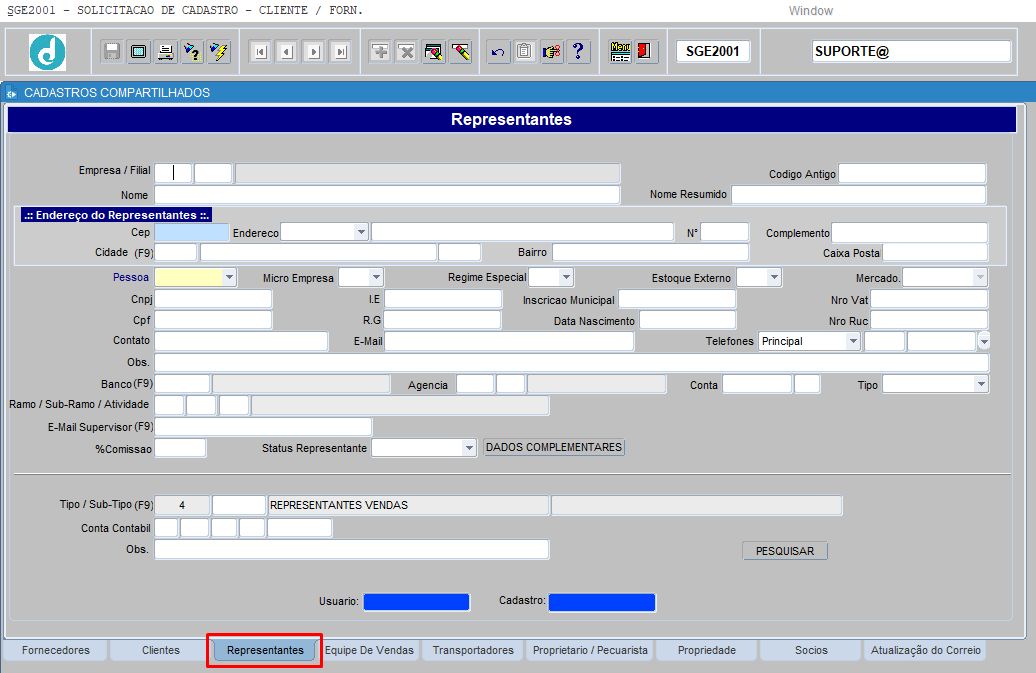Click the blue Cadastro field
Image resolution: width=1036 pixels, height=673 pixels.
click(x=602, y=602)
